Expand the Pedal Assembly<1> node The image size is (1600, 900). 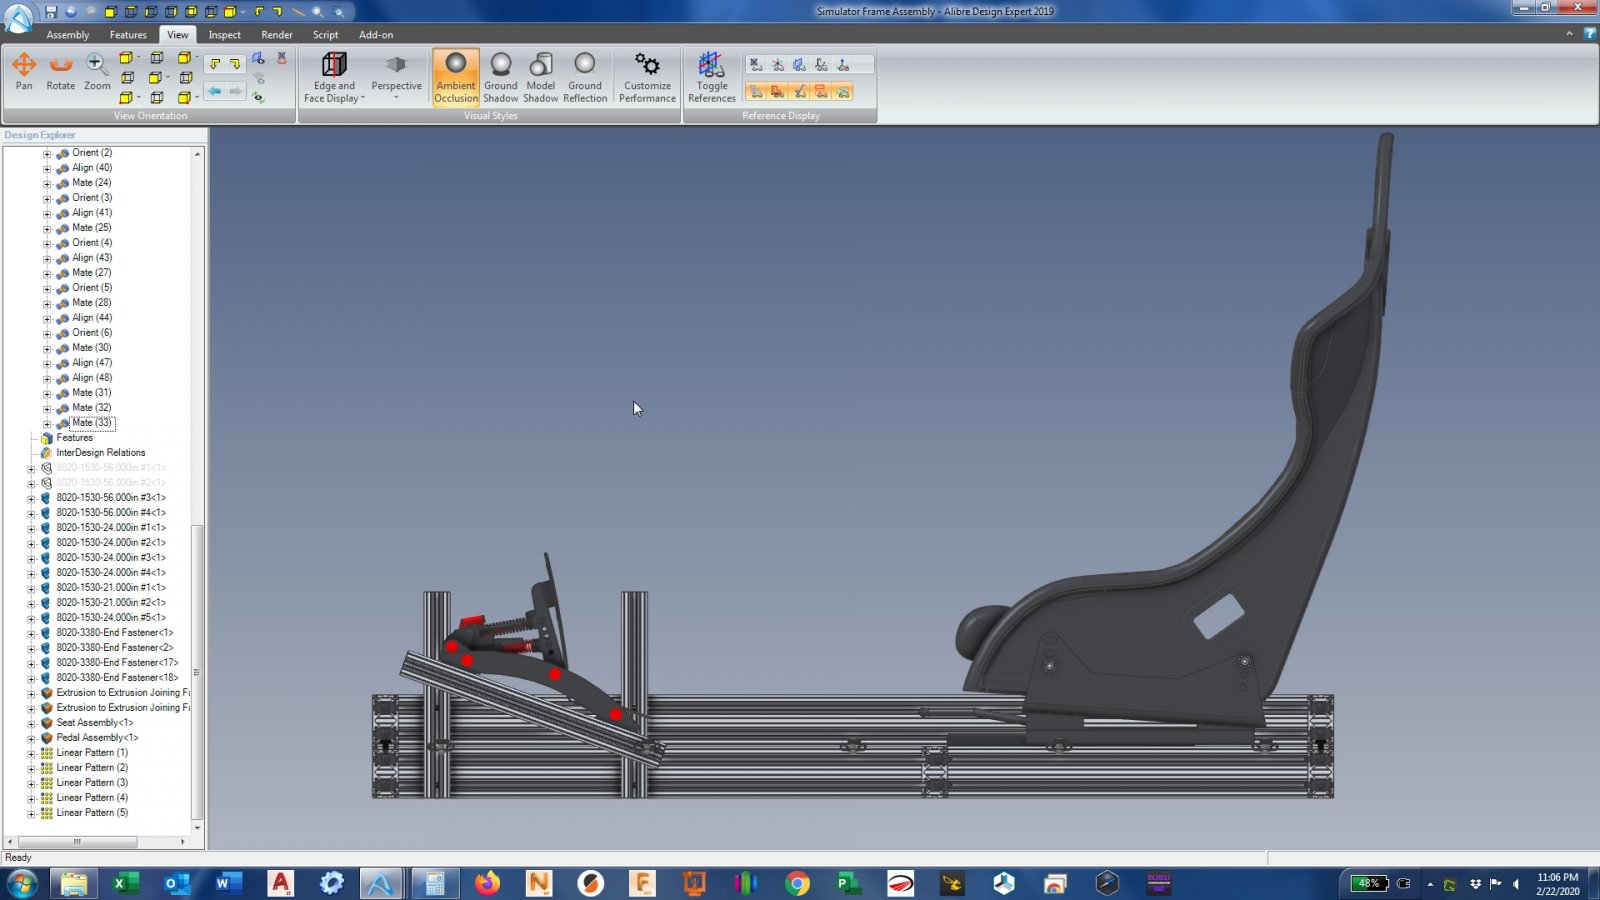tap(31, 739)
